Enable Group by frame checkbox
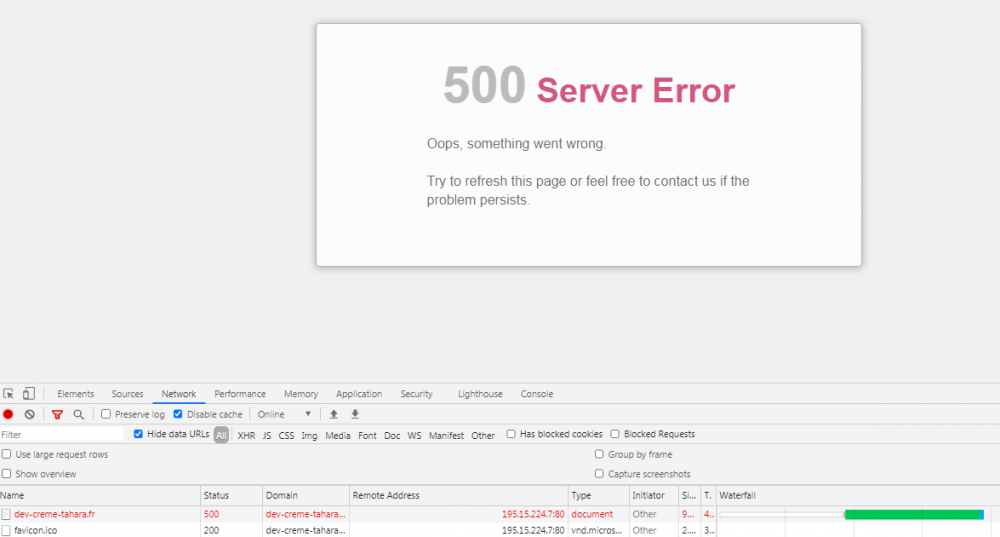This screenshot has width=1000, height=537. pyautogui.click(x=599, y=454)
